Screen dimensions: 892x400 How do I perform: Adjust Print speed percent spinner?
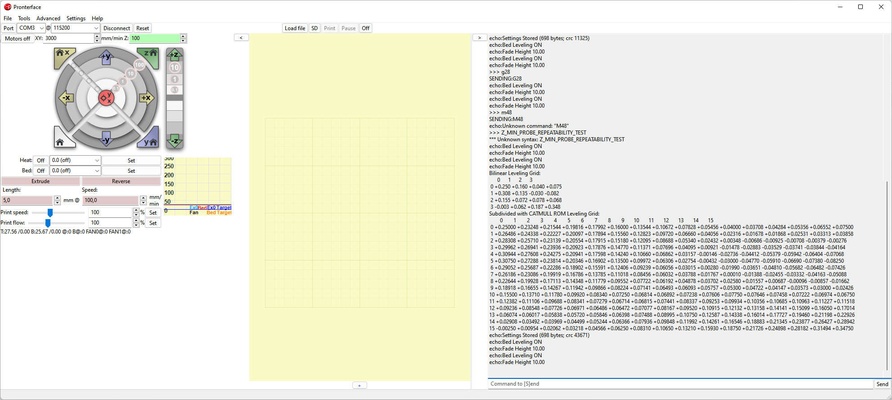pyautogui.click(x=135, y=212)
